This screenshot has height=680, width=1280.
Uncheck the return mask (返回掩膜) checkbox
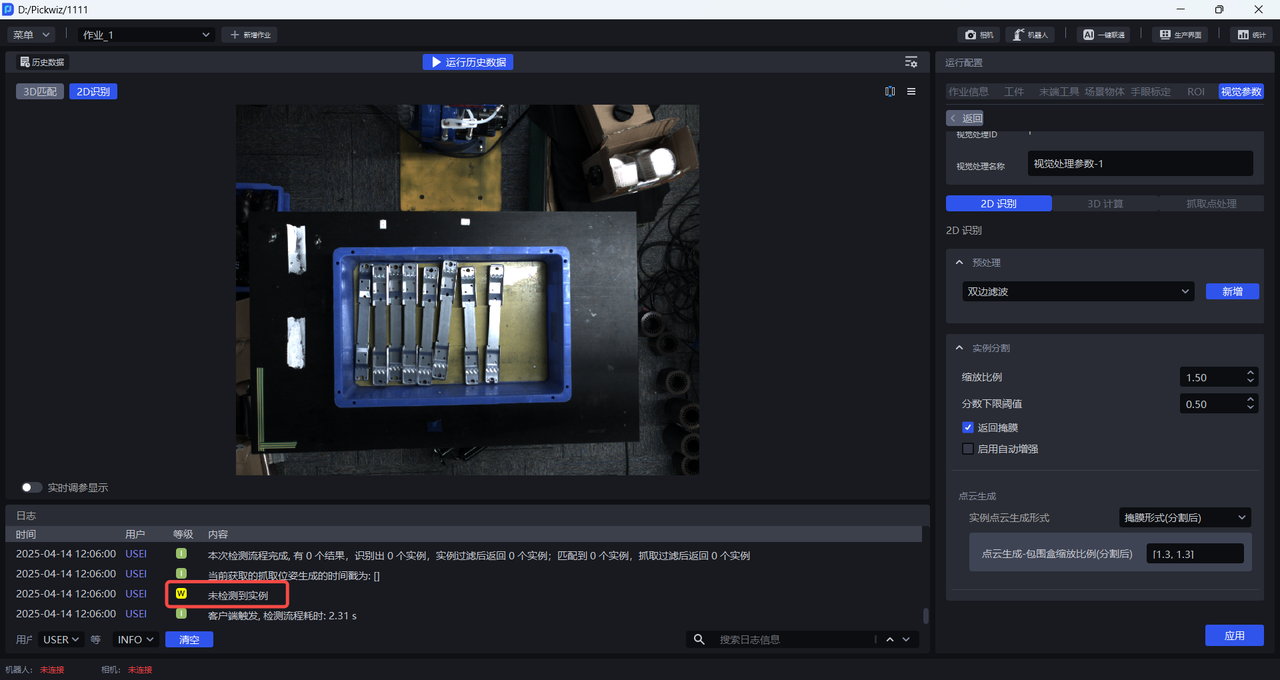click(967, 427)
